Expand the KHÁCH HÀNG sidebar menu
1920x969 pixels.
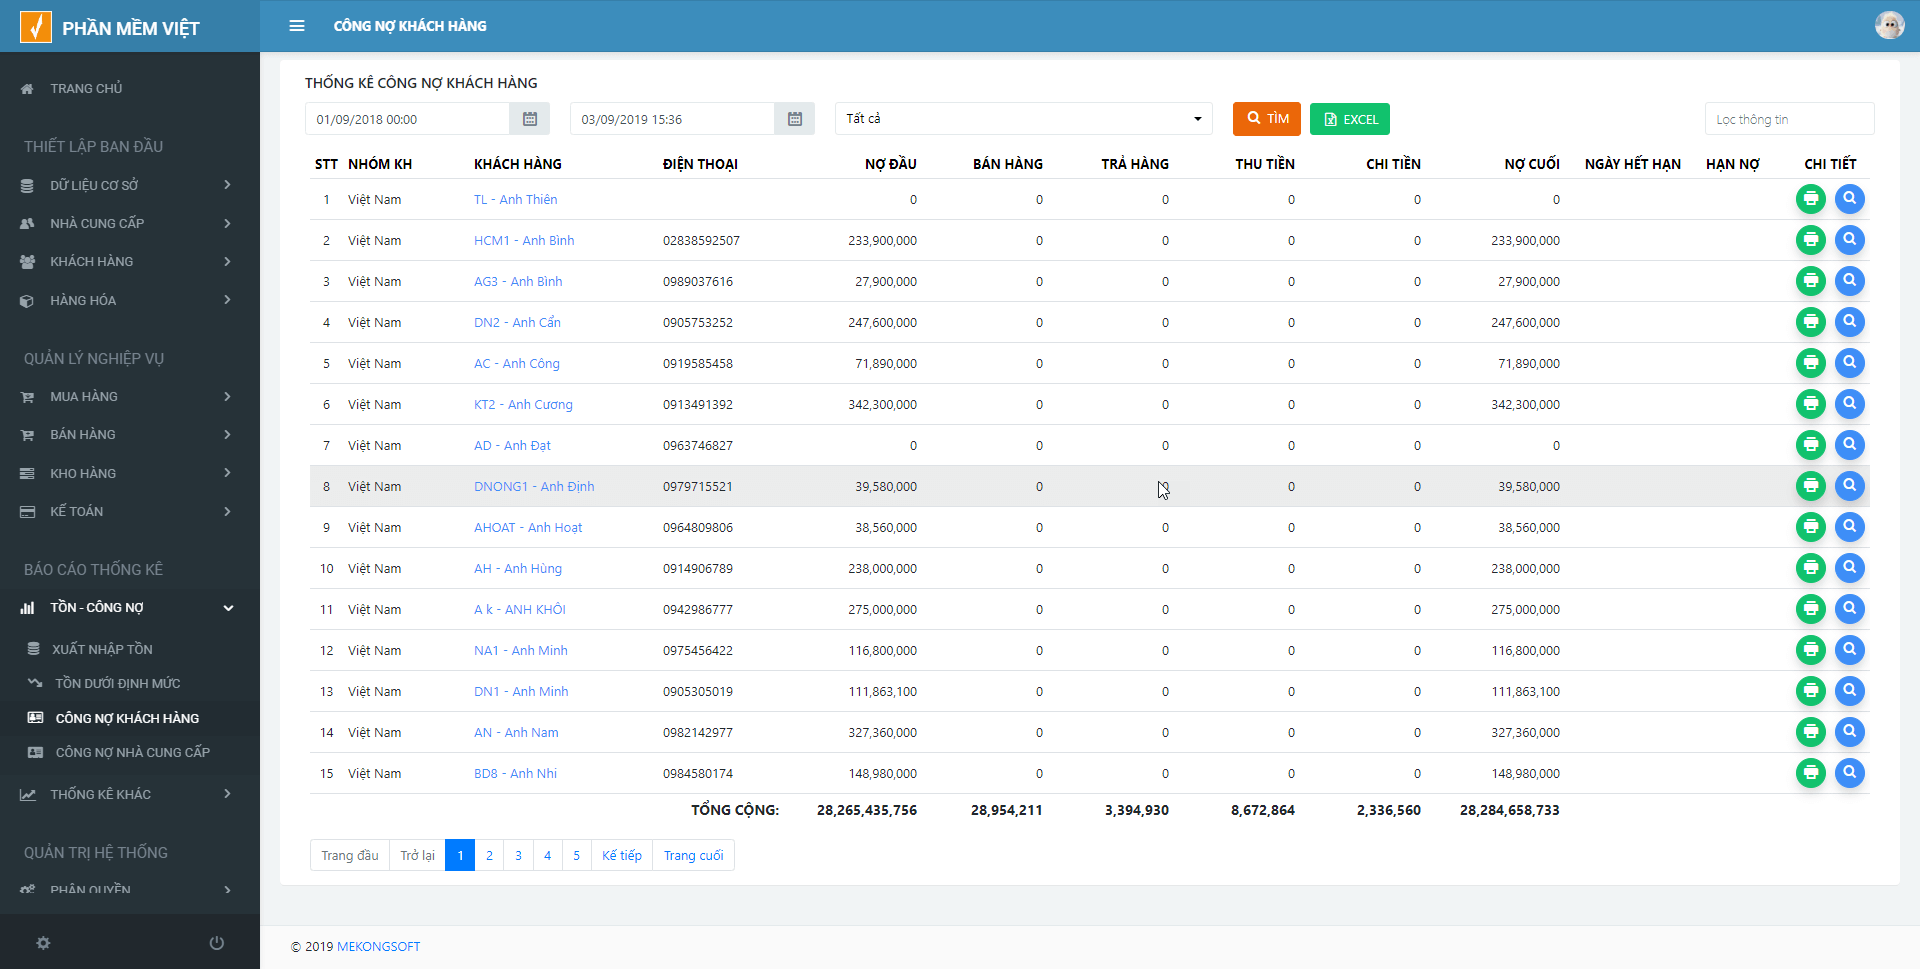pyautogui.click(x=130, y=261)
